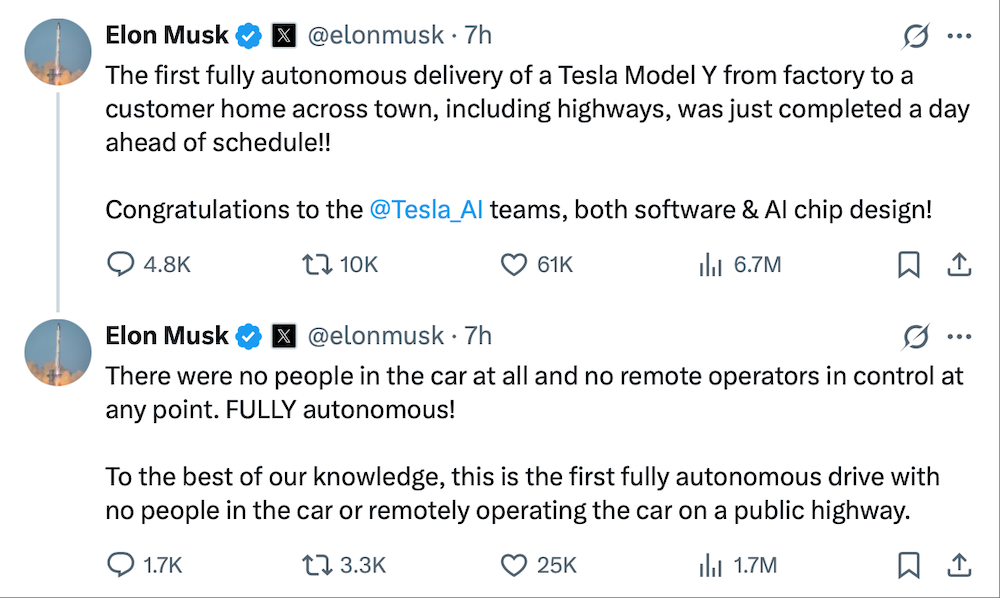Image resolution: width=1000 pixels, height=598 pixels.
Task: Like the first tweet with 61K likes
Action: 513,264
